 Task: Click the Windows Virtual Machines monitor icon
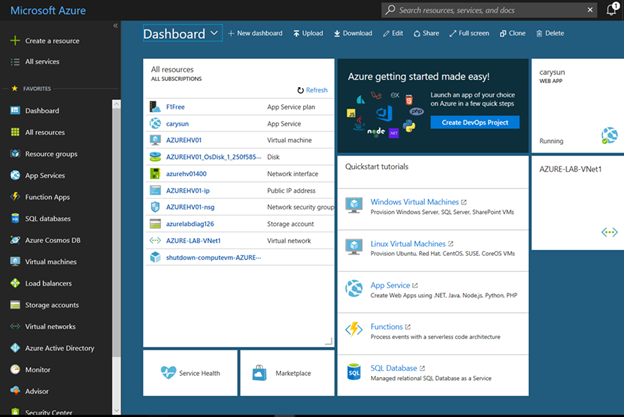354,205
